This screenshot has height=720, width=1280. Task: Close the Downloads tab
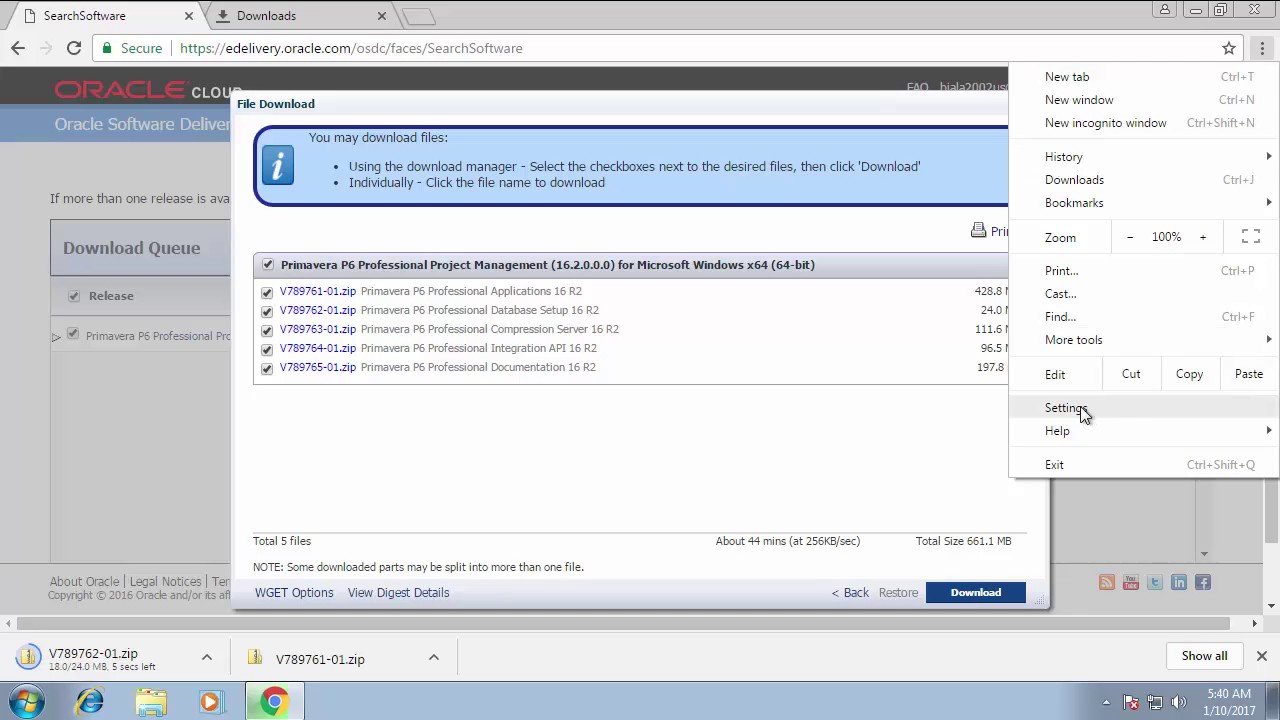pos(381,16)
